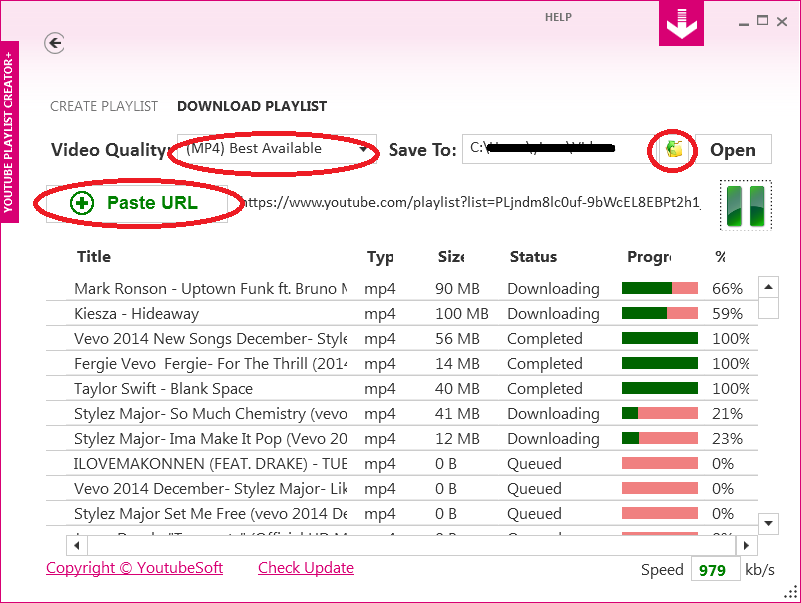Click the Type column header

tap(380, 257)
